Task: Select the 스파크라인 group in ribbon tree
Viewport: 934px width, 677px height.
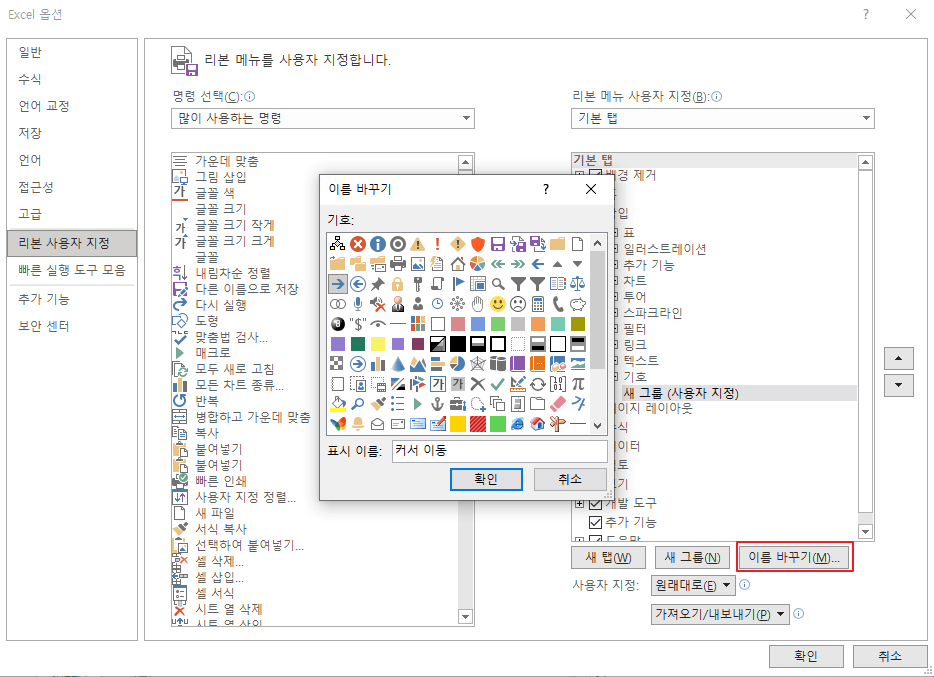Action: coord(653,313)
